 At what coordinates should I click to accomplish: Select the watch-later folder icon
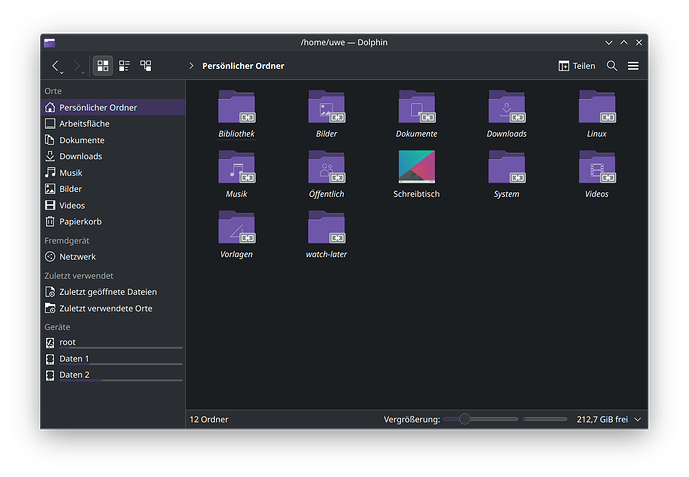pyautogui.click(x=326, y=227)
